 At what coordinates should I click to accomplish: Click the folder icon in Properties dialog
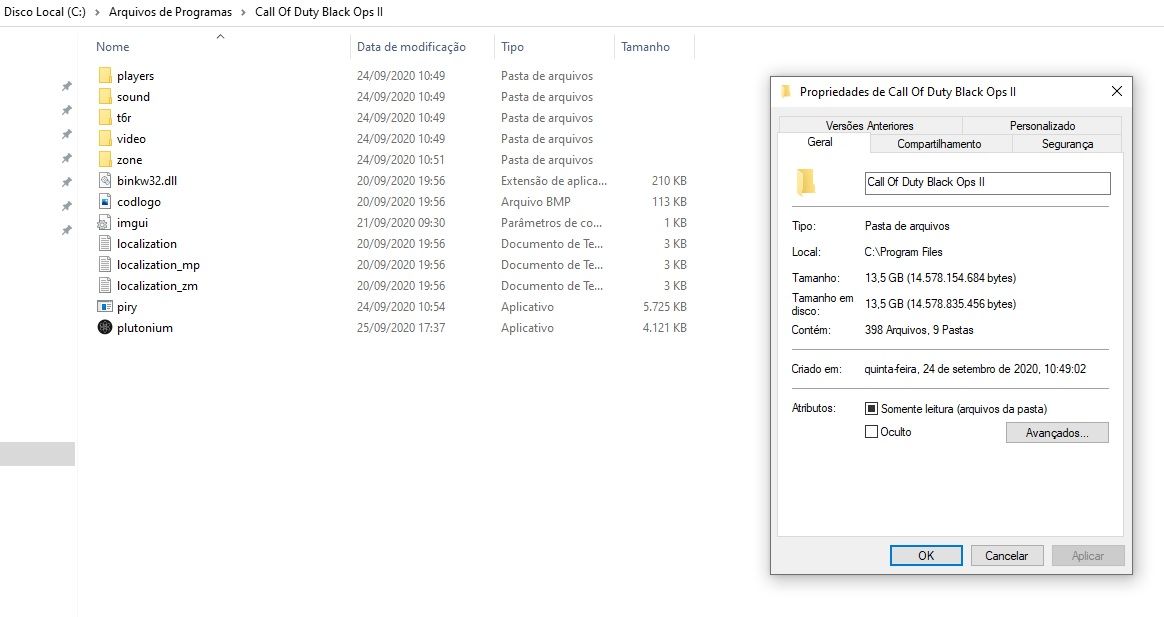click(805, 182)
